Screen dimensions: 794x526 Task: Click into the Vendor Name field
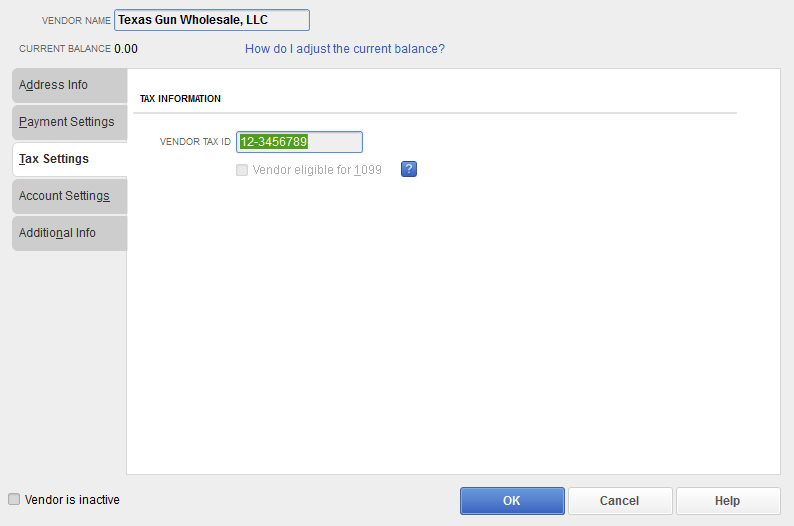pyautogui.click(x=212, y=20)
